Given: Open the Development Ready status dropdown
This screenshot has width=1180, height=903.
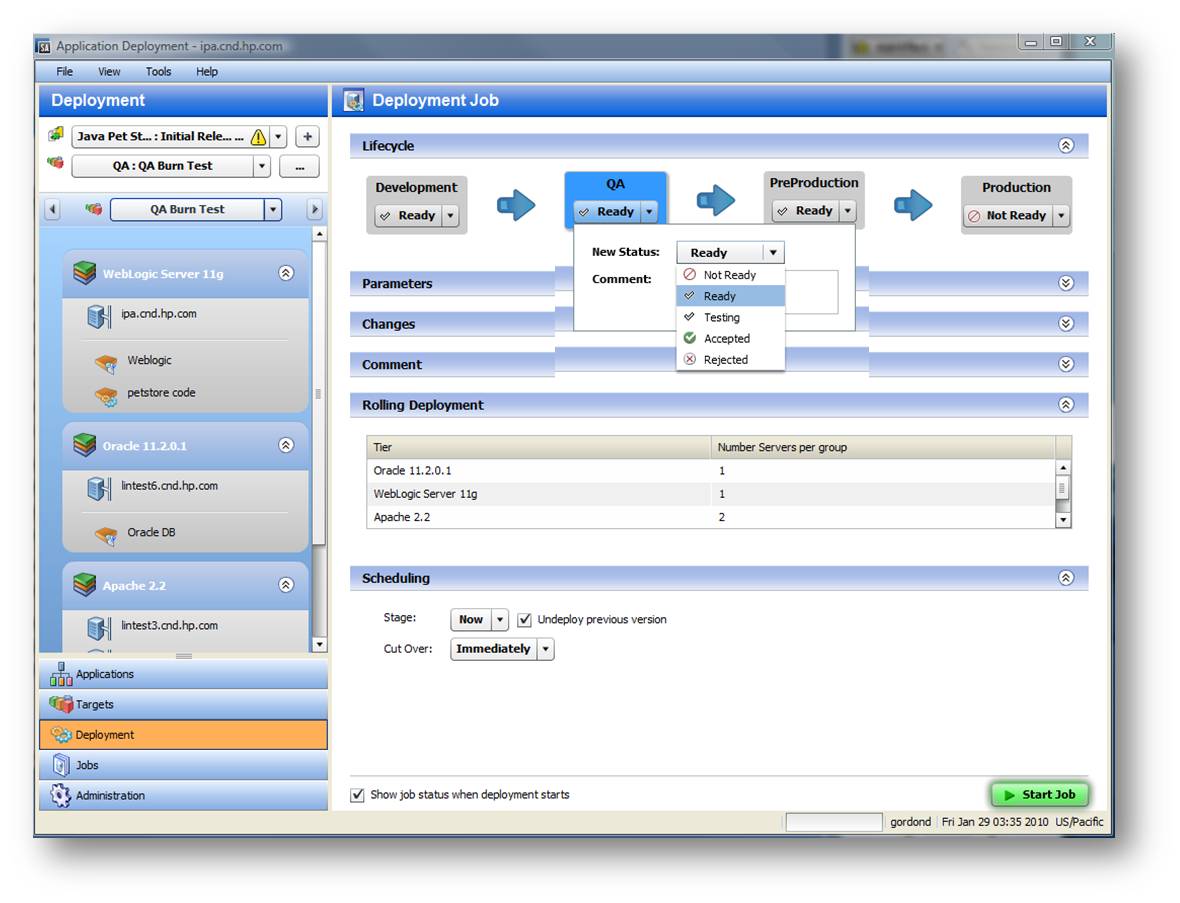Looking at the screenshot, I should pyautogui.click(x=450, y=216).
